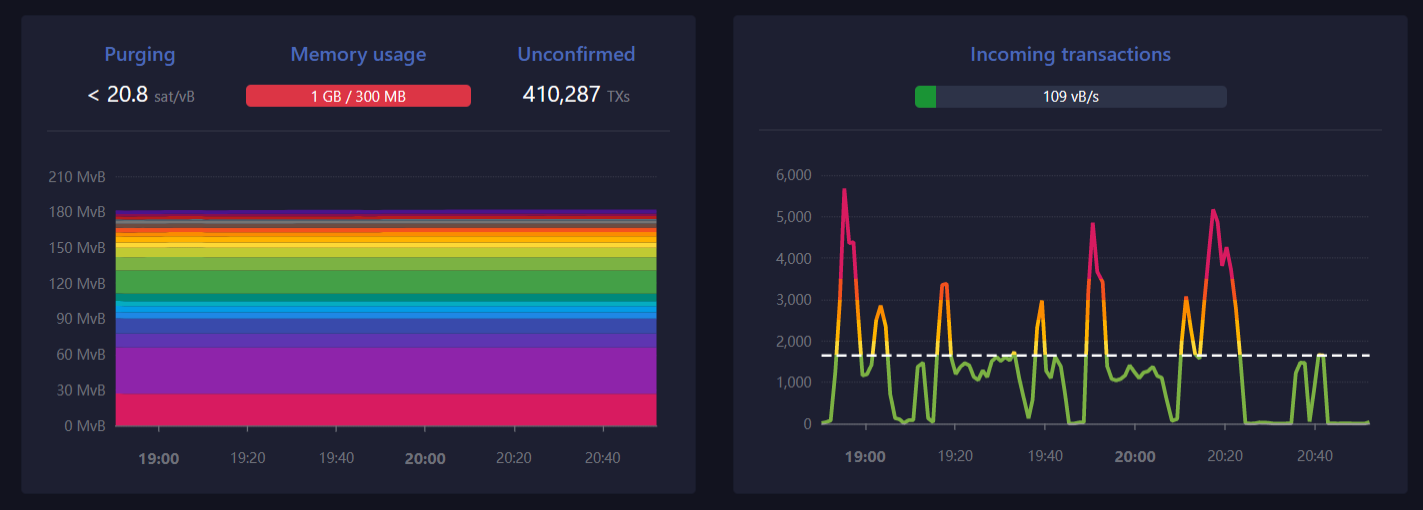Select the wide purple band in mempool chart
Screen dimensions: 1423x510
[385, 370]
